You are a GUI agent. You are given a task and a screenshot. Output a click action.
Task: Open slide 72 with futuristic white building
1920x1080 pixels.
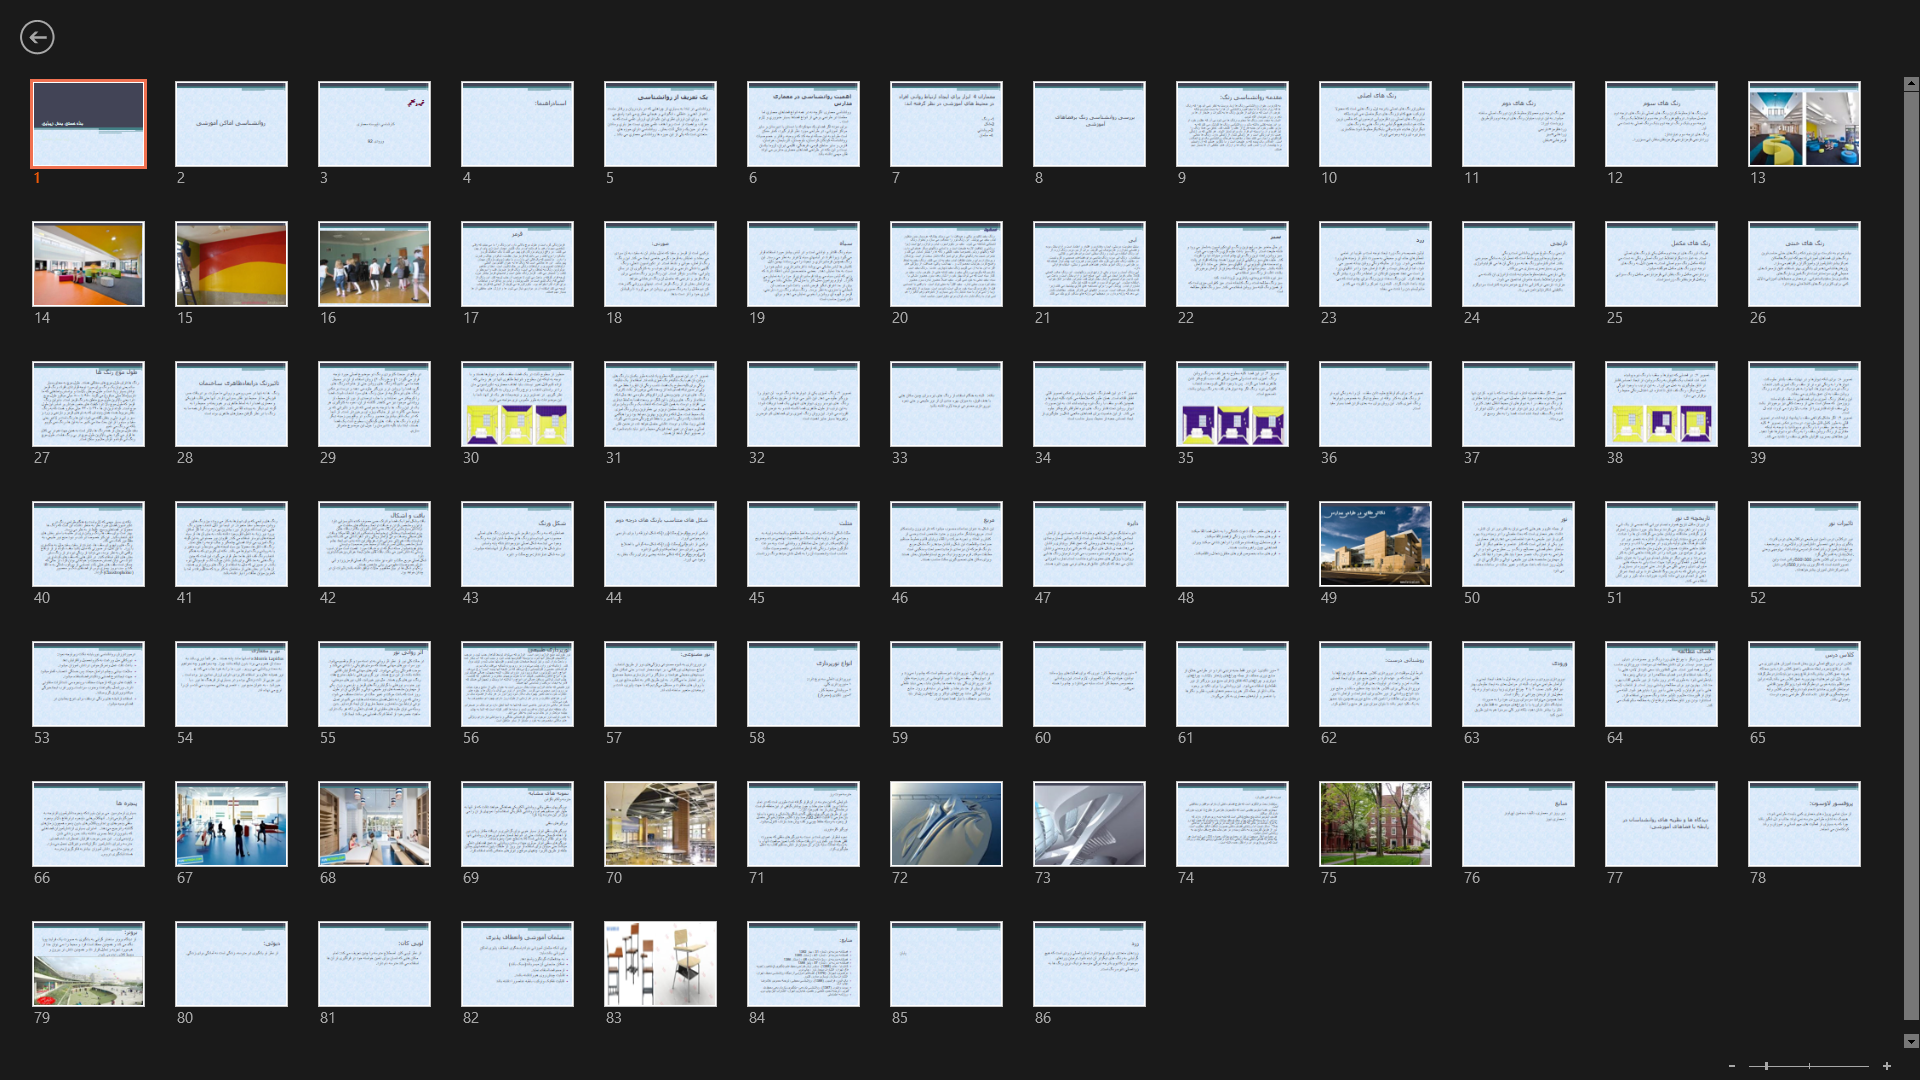point(946,824)
